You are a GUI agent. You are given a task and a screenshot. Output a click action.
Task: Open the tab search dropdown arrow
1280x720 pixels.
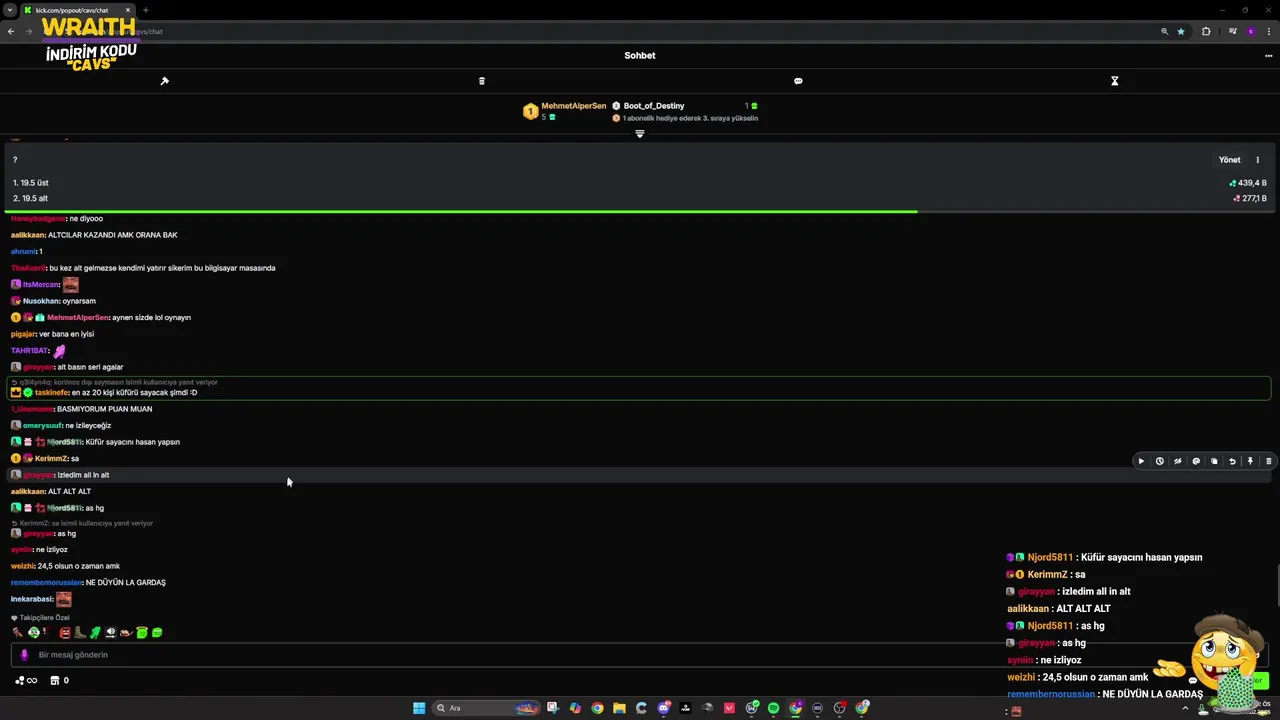click(10, 10)
